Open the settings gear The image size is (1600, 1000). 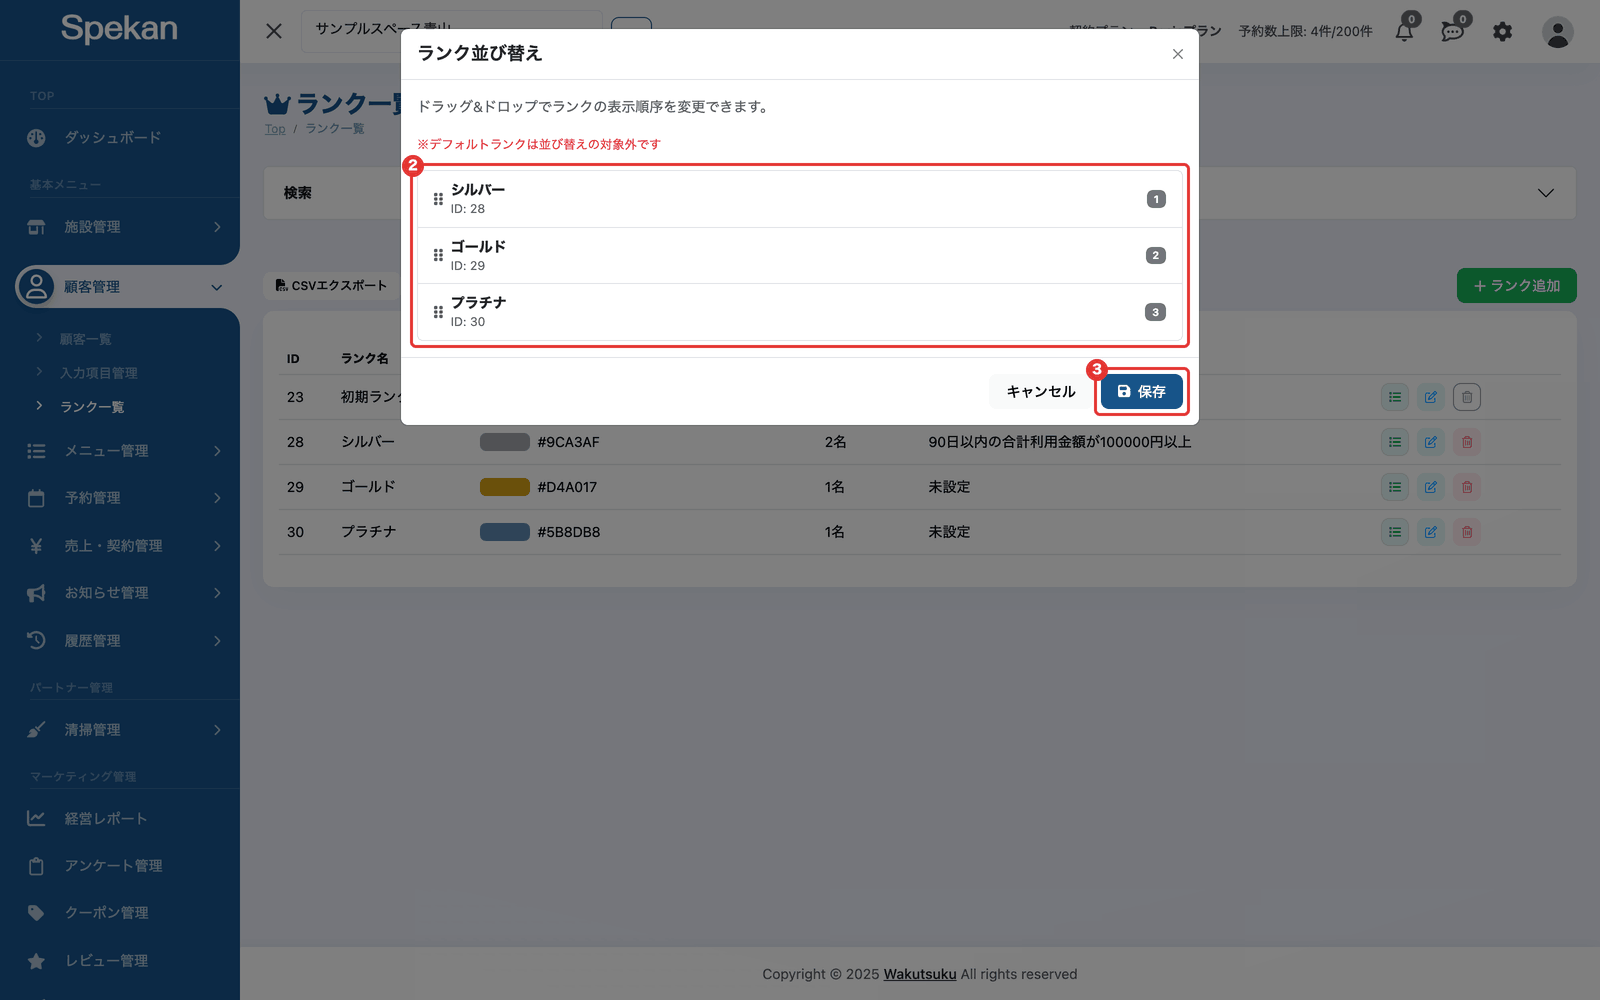pyautogui.click(x=1503, y=32)
